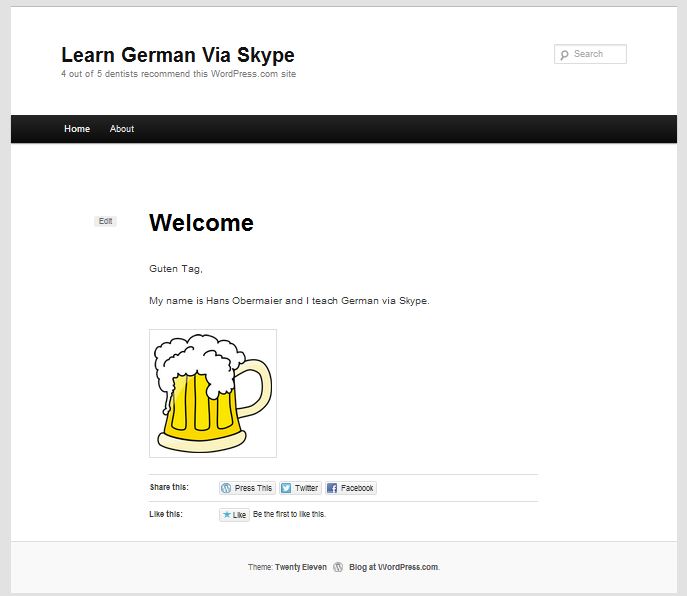
Task: Open the beer mug image
Action: [213, 394]
